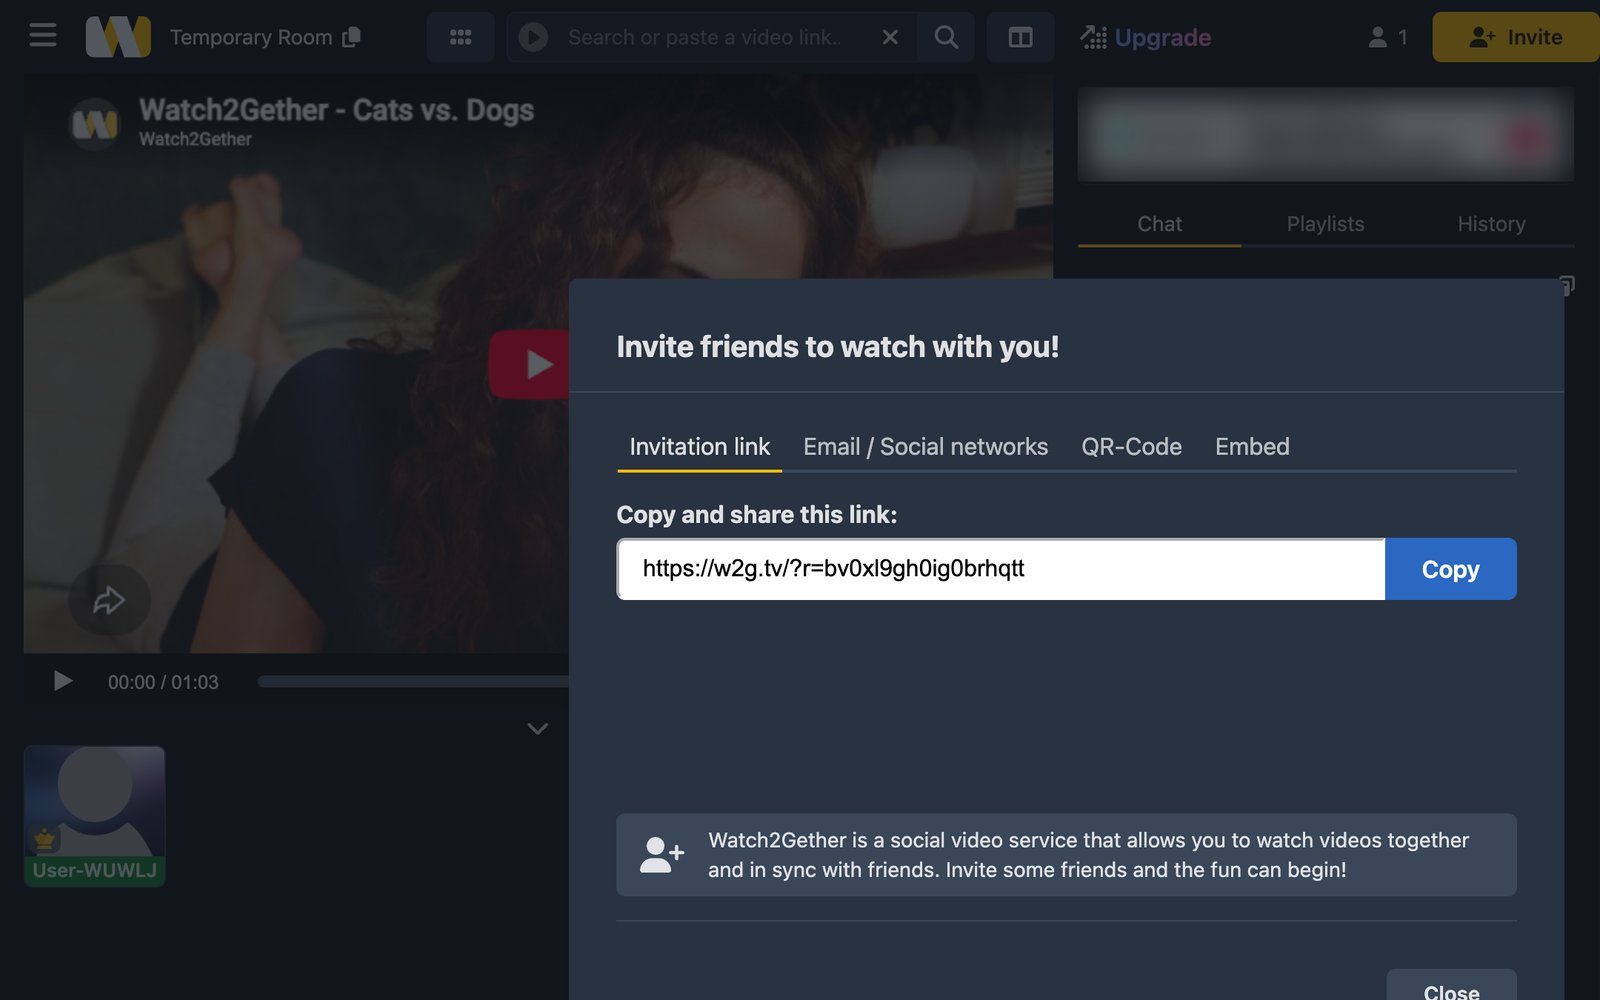Click the Upgrade link
This screenshot has width=1600, height=1000.
tap(1146, 37)
